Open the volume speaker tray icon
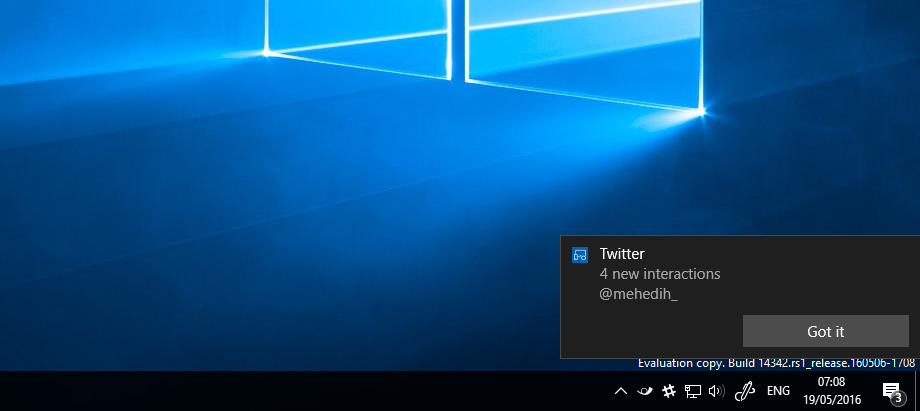 click(716, 391)
